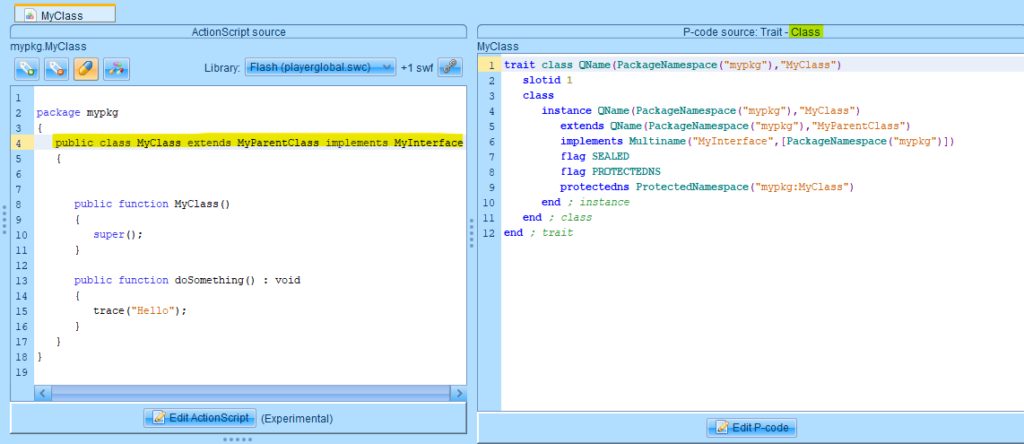This screenshot has width=1024, height=444.
Task: Click the ActionScript source panel header
Action: (238, 32)
